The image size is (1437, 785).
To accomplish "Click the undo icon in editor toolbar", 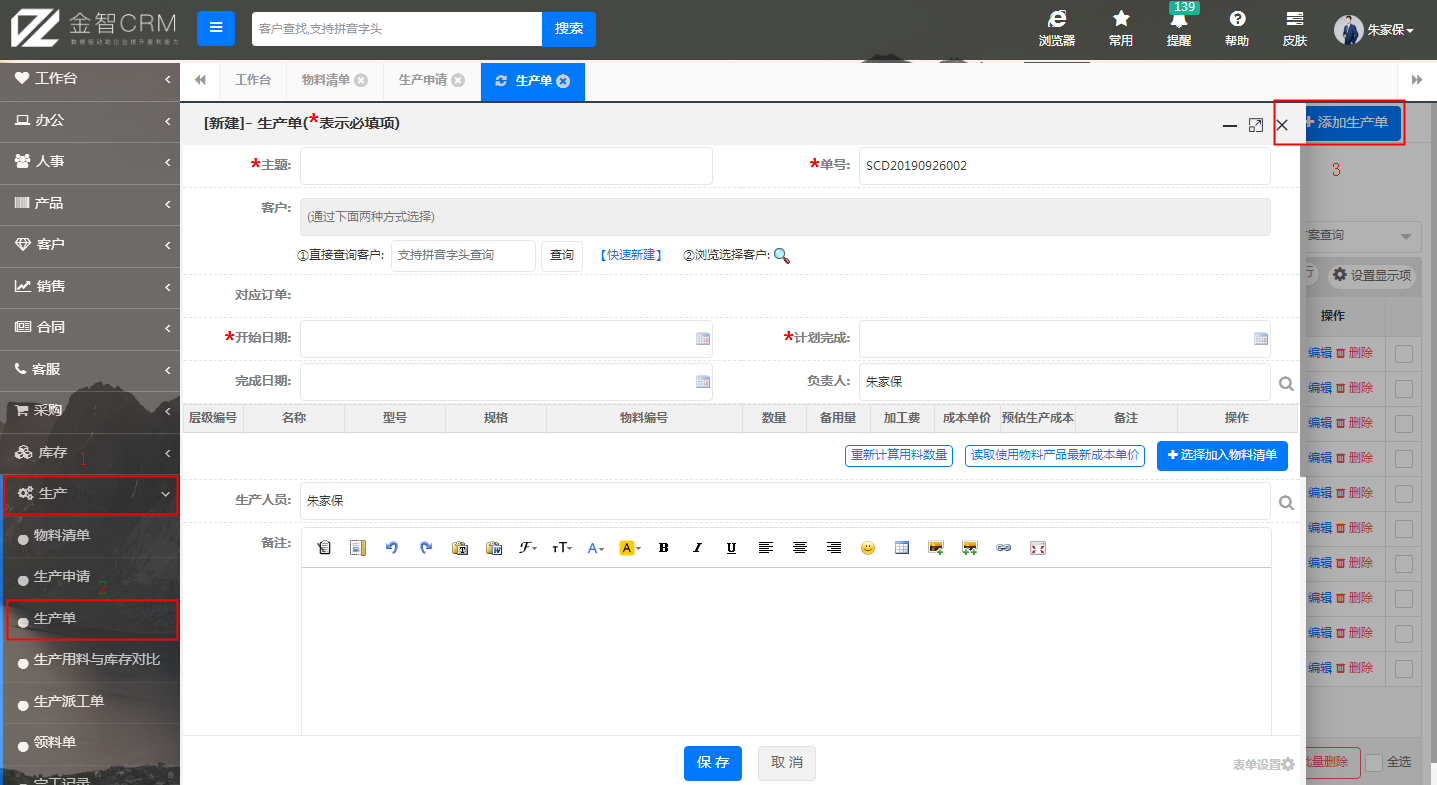I will click(392, 548).
